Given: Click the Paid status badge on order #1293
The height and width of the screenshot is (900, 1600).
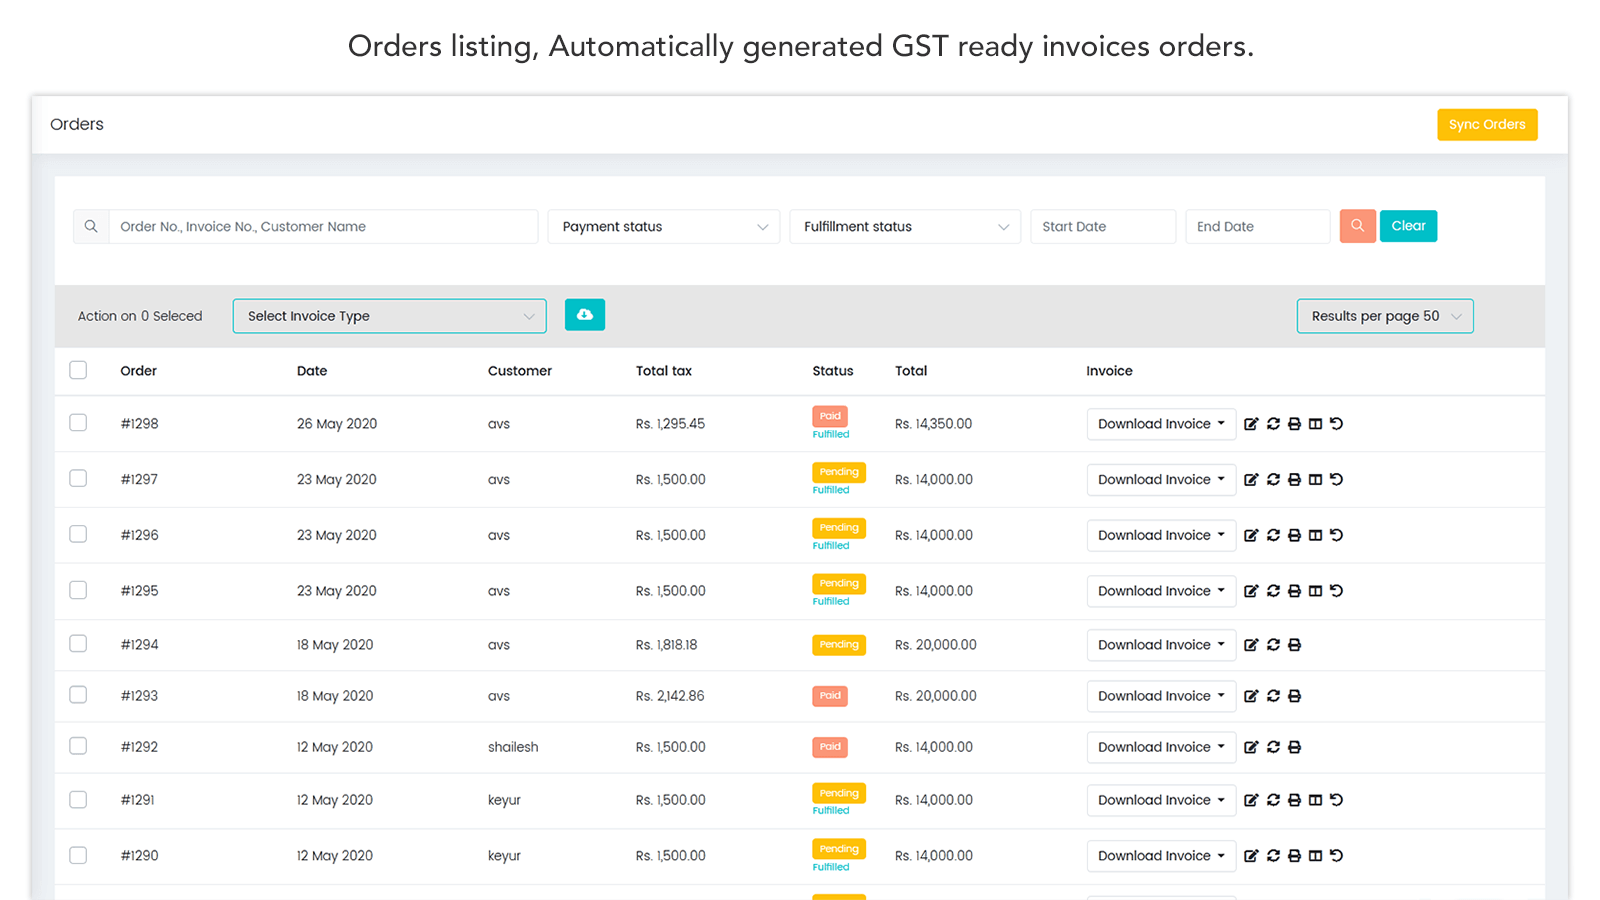Looking at the screenshot, I should [830, 696].
